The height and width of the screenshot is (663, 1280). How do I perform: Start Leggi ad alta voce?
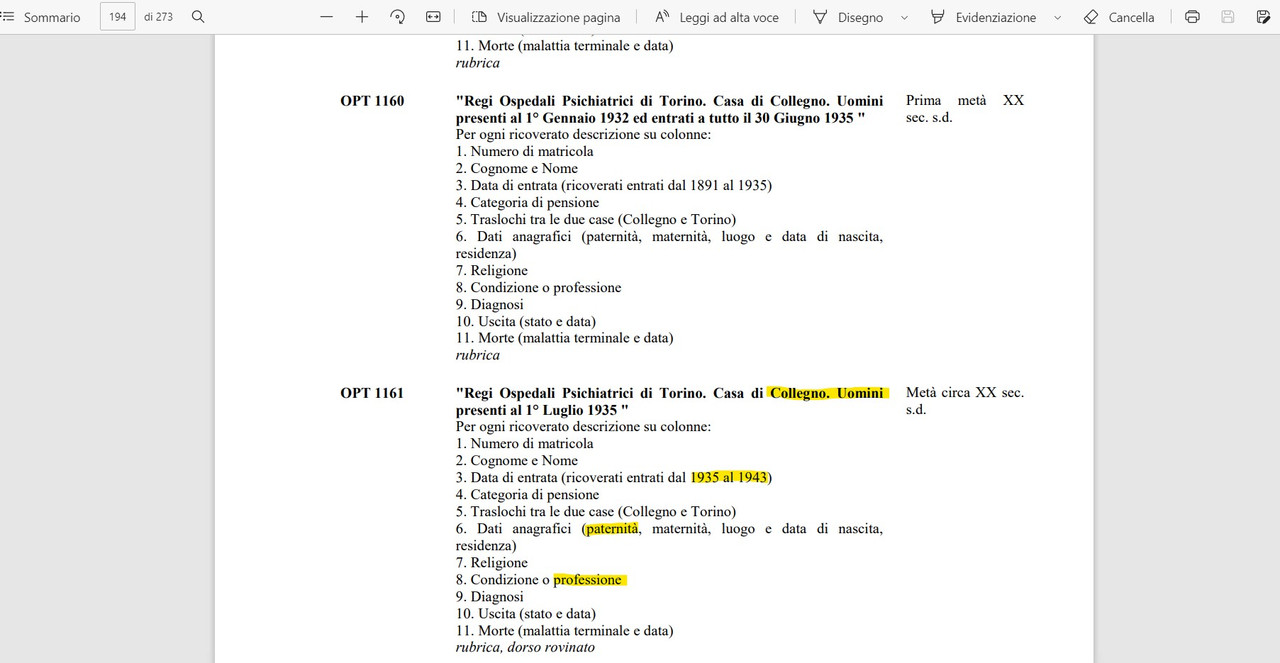717,17
